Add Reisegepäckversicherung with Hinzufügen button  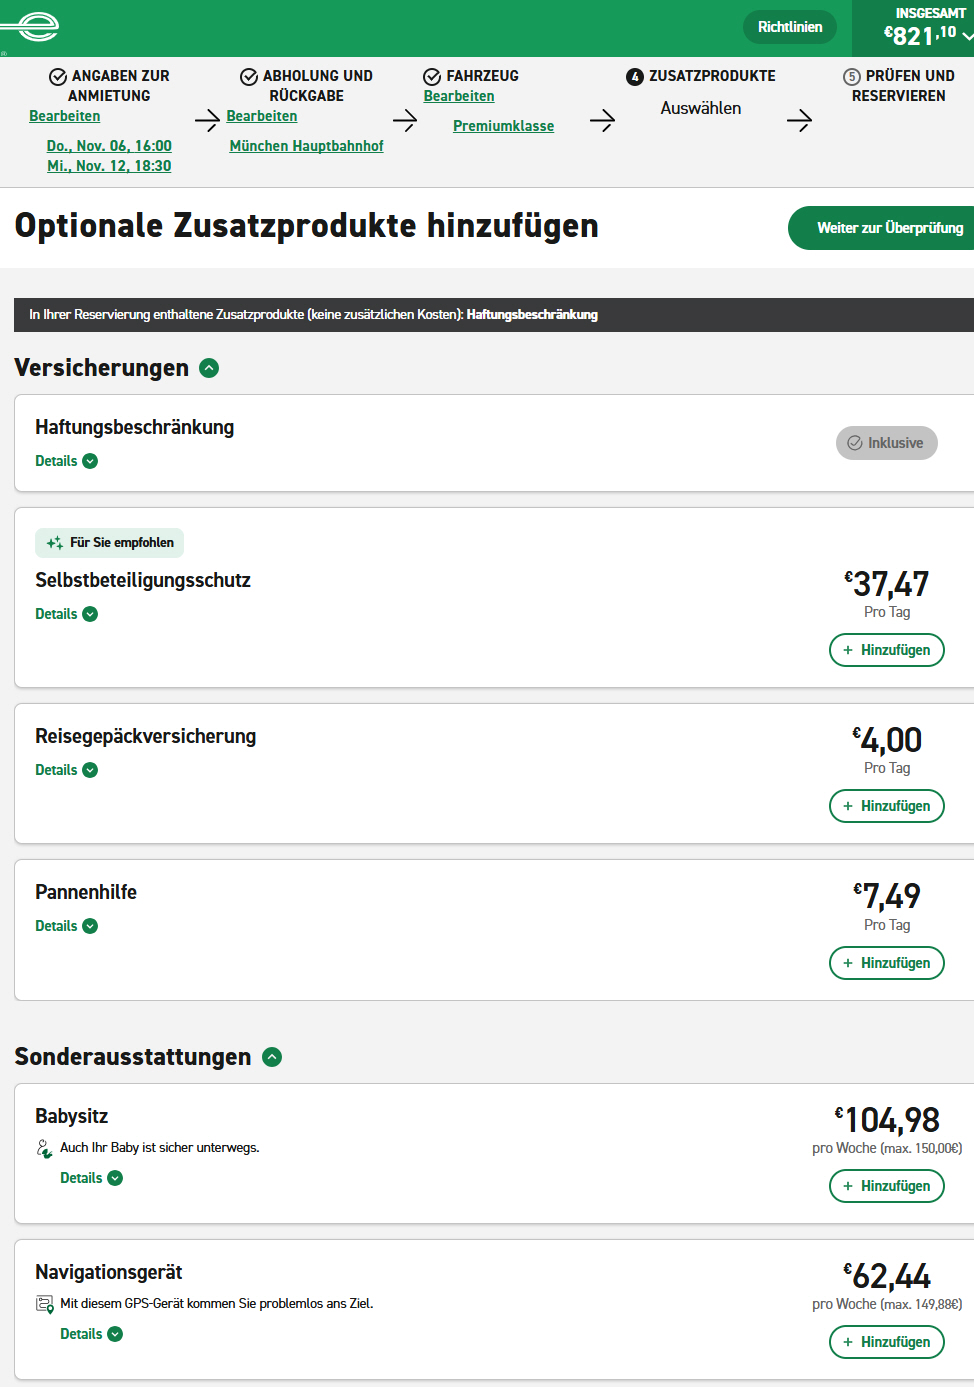point(886,806)
